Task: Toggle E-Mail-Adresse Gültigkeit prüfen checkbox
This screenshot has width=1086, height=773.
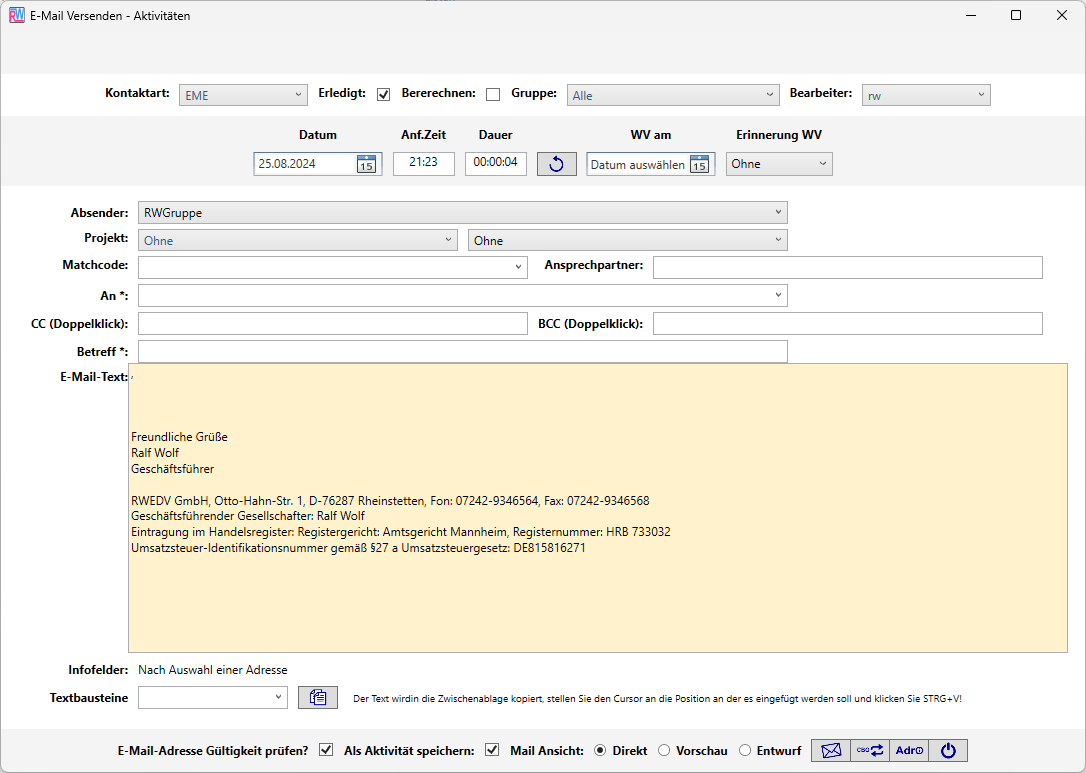Action: [x=326, y=750]
